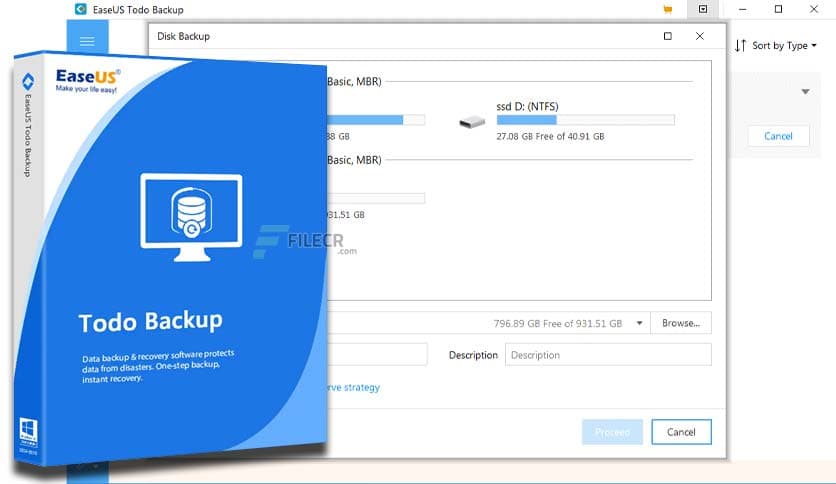The image size is (836, 484).
Task: Expand the gray arrow in right panel
Action: coord(805,92)
